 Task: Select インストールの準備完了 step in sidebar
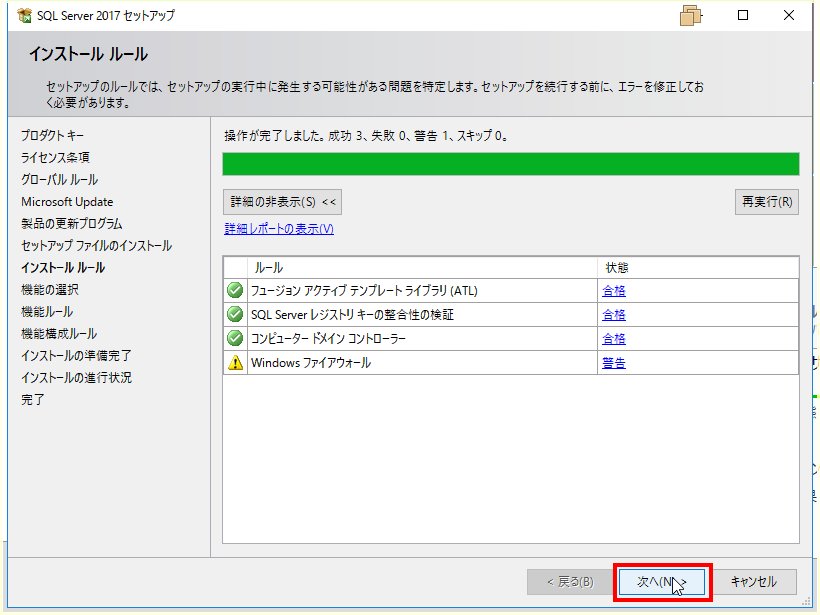pyautogui.click(x=76, y=355)
